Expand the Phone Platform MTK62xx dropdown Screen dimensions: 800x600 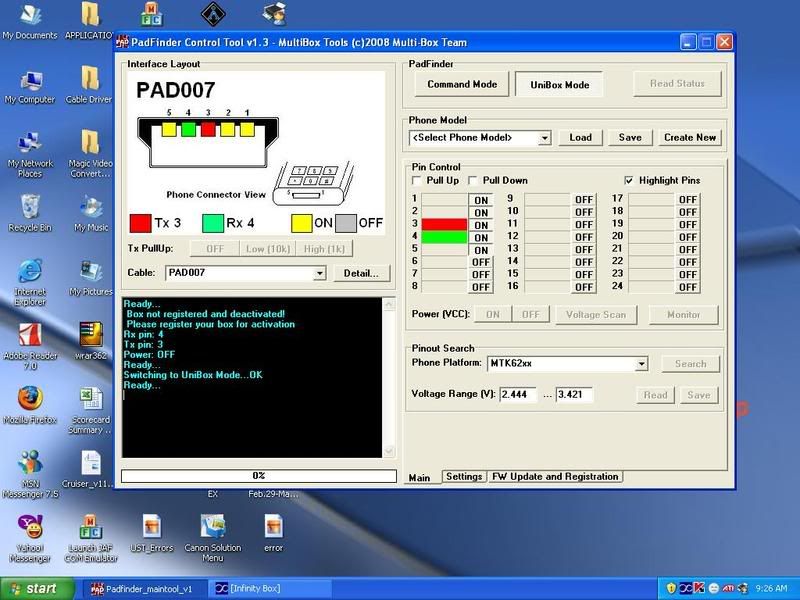(x=642, y=364)
